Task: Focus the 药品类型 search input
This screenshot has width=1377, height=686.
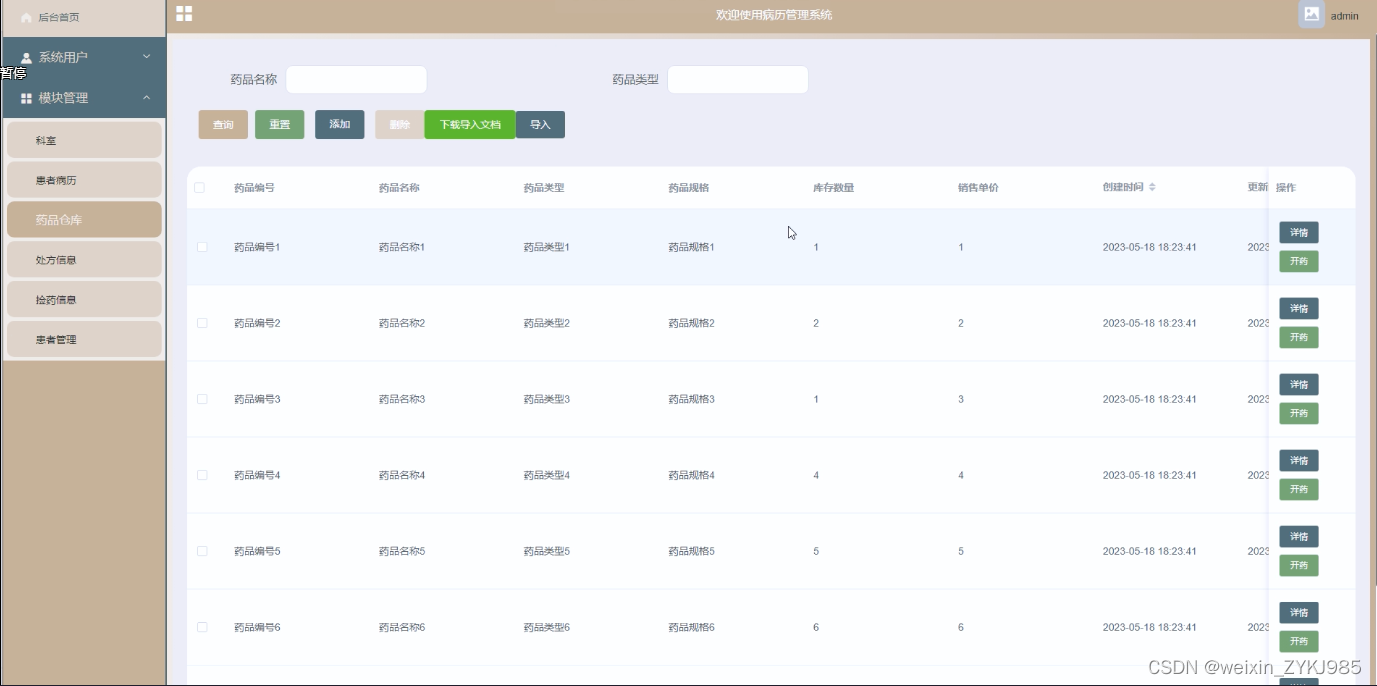Action: pyautogui.click(x=737, y=79)
